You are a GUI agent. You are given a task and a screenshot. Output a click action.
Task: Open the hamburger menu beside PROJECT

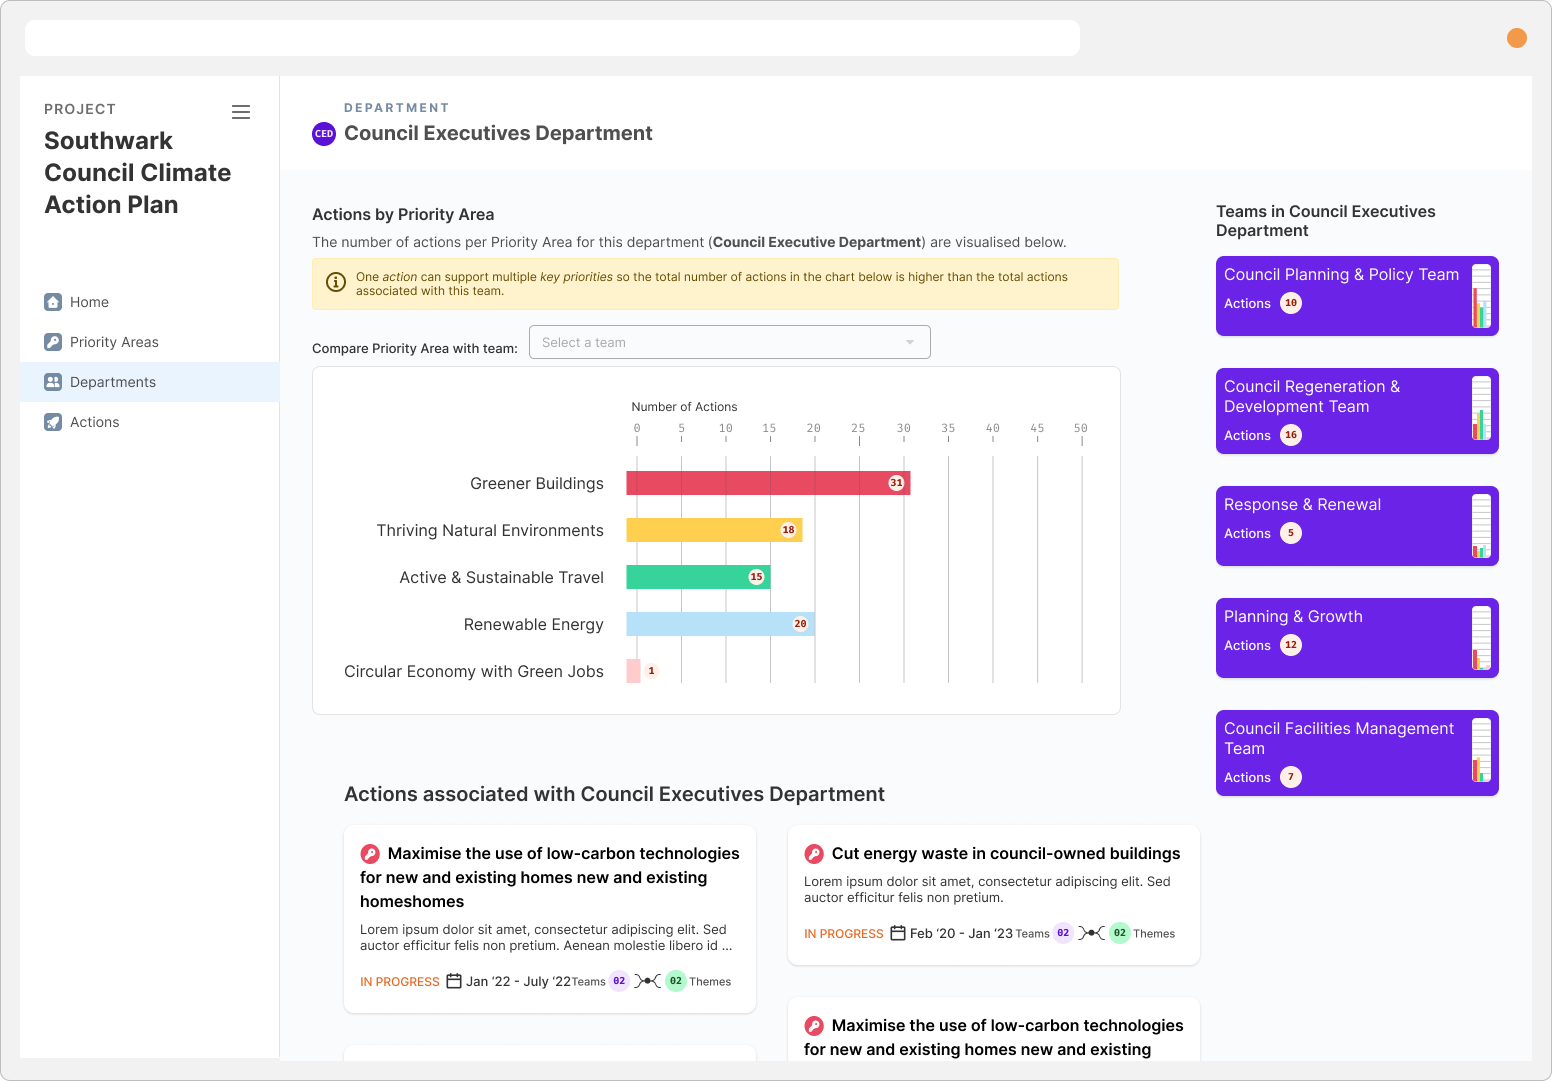point(241,112)
